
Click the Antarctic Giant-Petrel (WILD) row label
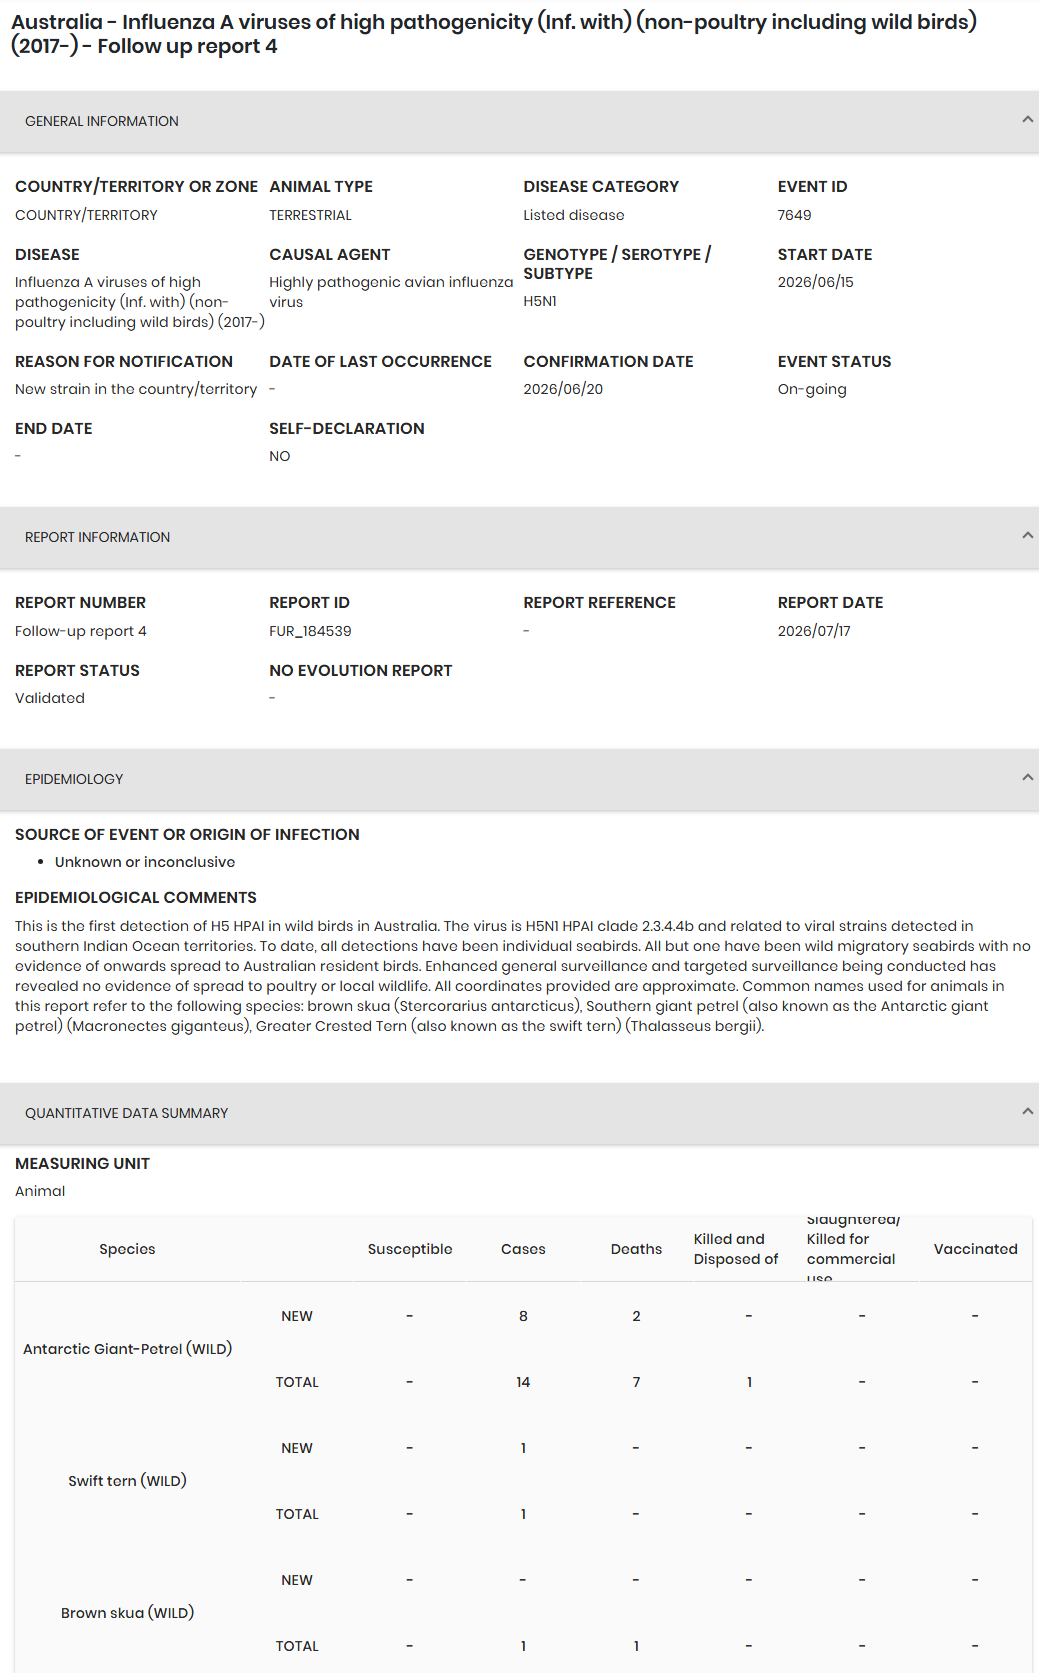[127, 1349]
